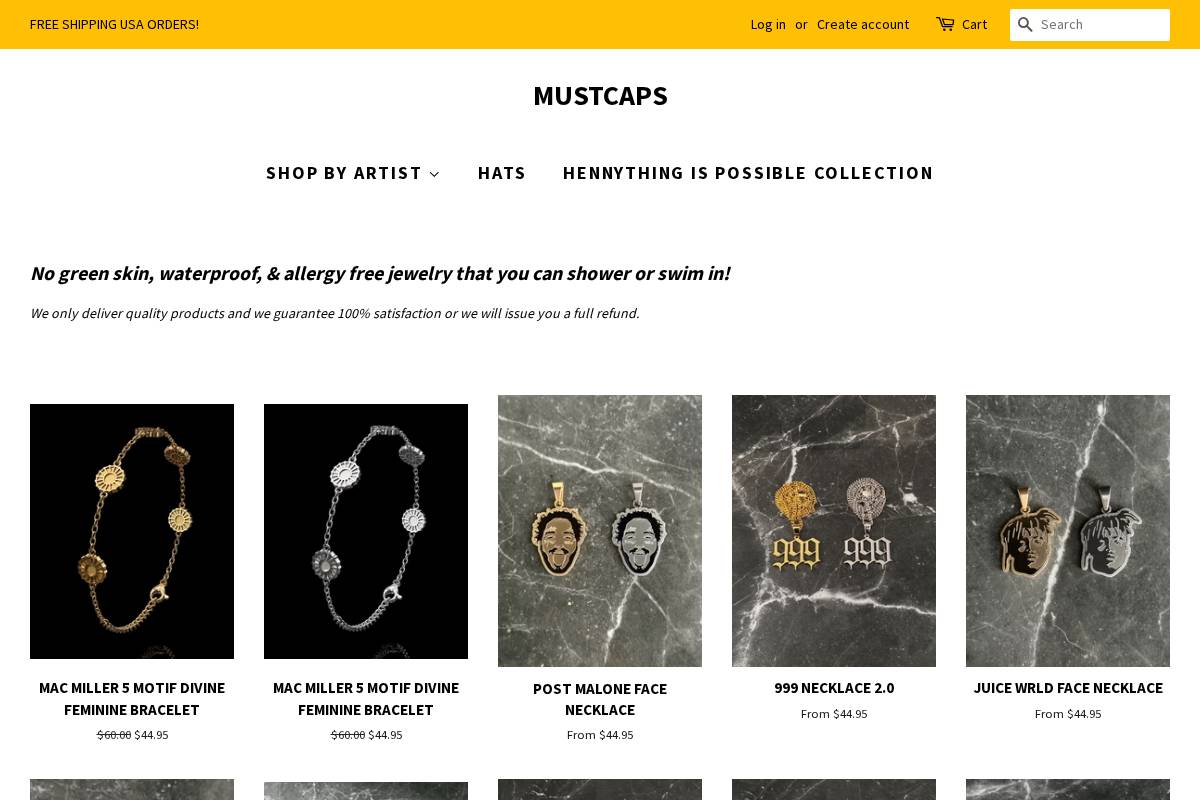Open the shopping cart icon
The width and height of the screenshot is (1200, 800).
[x=946, y=24]
